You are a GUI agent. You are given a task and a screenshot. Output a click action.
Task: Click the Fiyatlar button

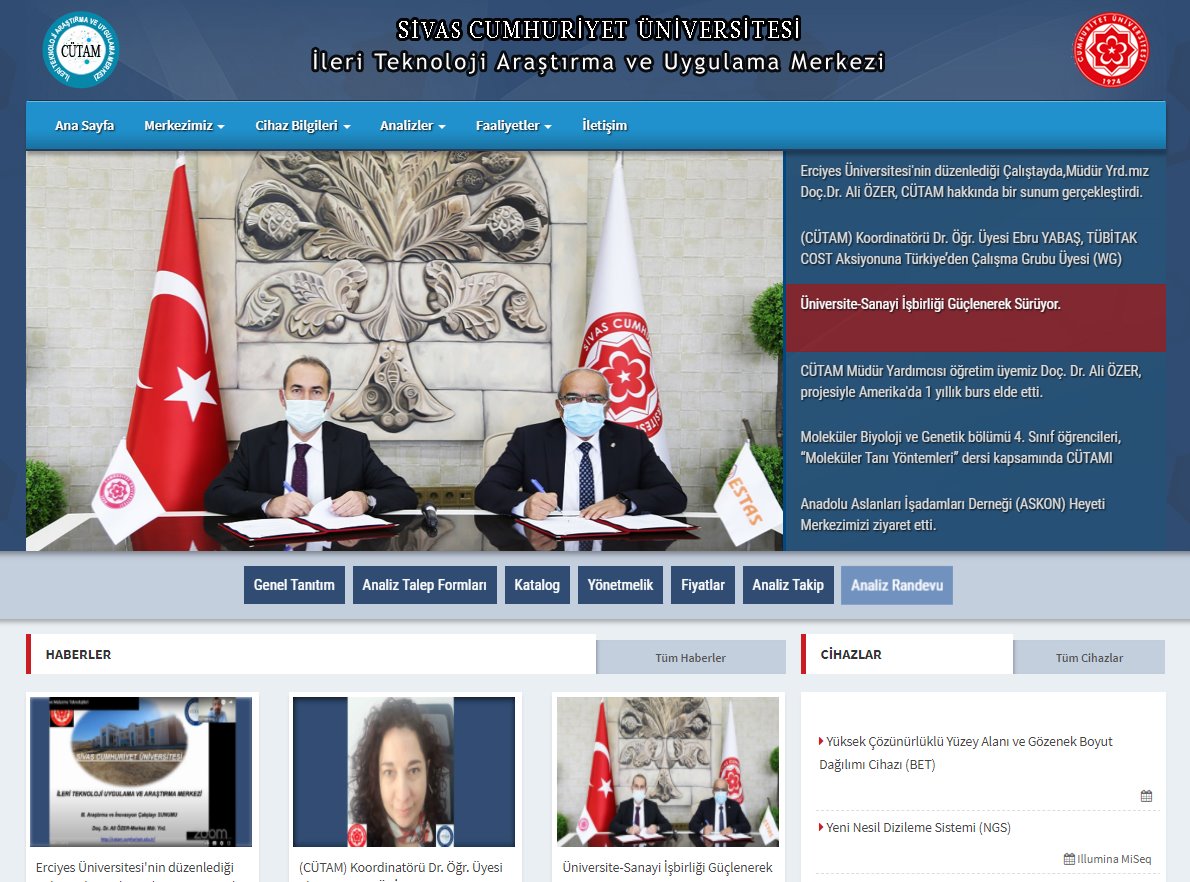(x=703, y=585)
